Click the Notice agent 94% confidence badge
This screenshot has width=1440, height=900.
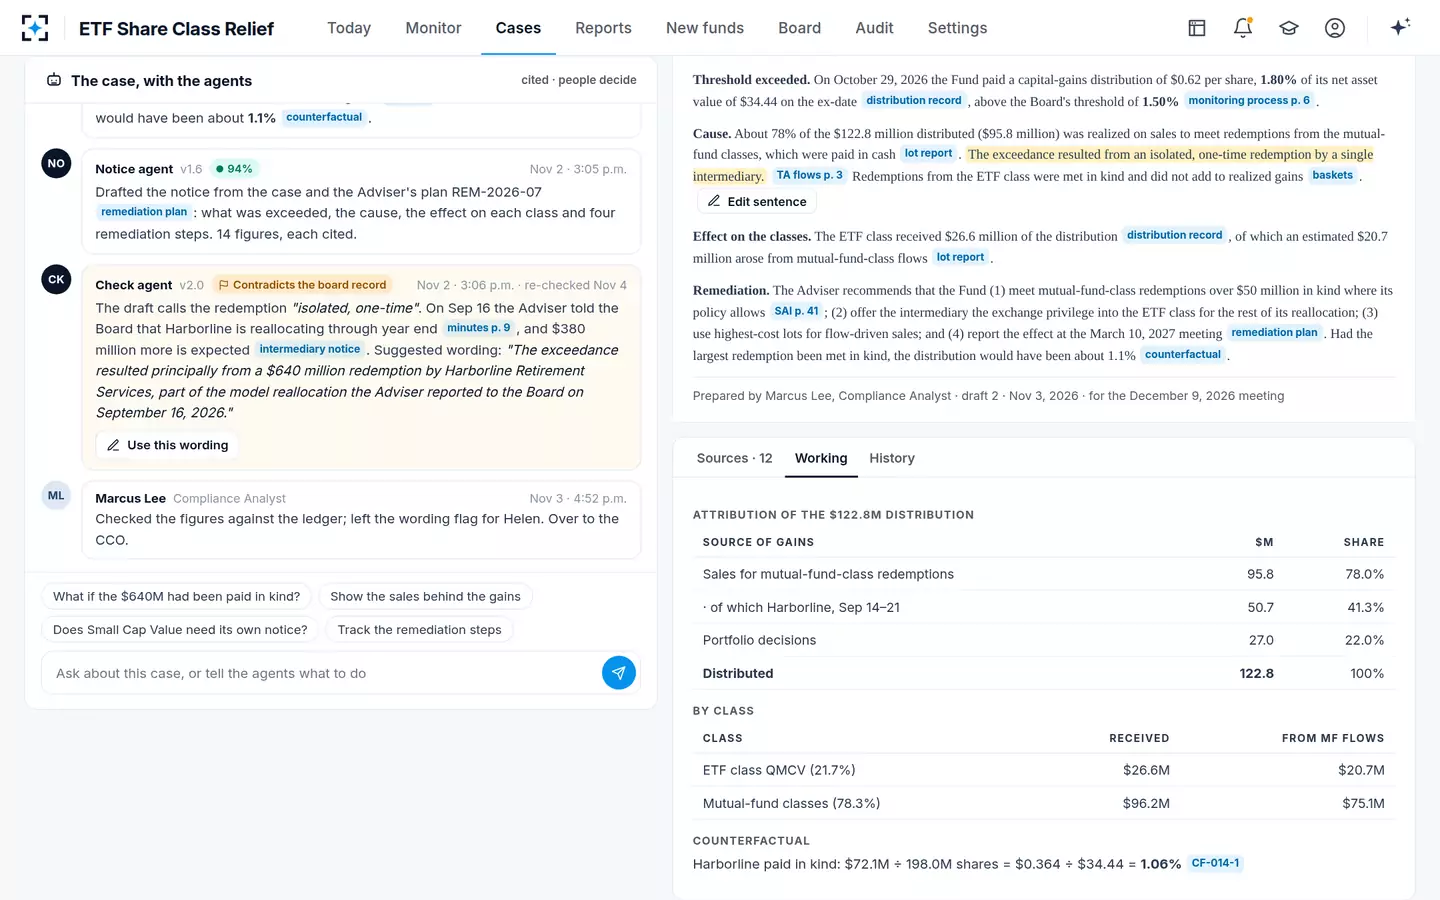coord(234,169)
